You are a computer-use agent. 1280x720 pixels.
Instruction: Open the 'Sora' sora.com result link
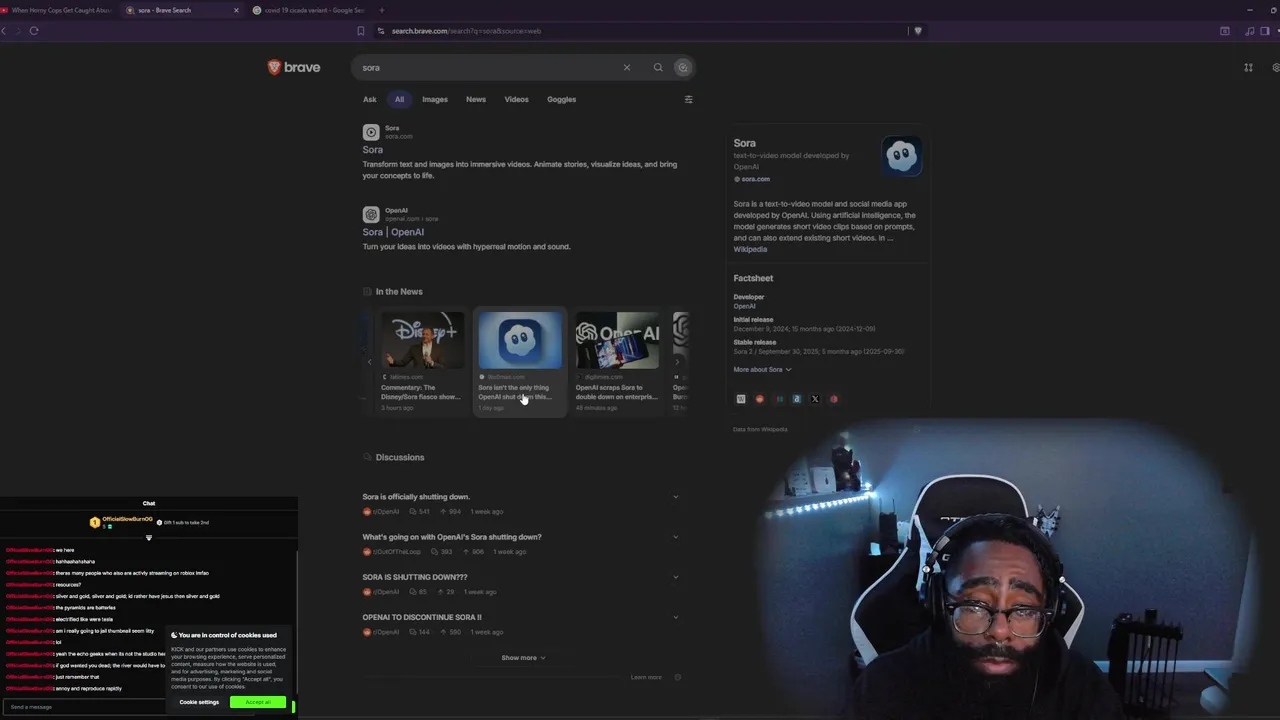pyautogui.click(x=372, y=150)
